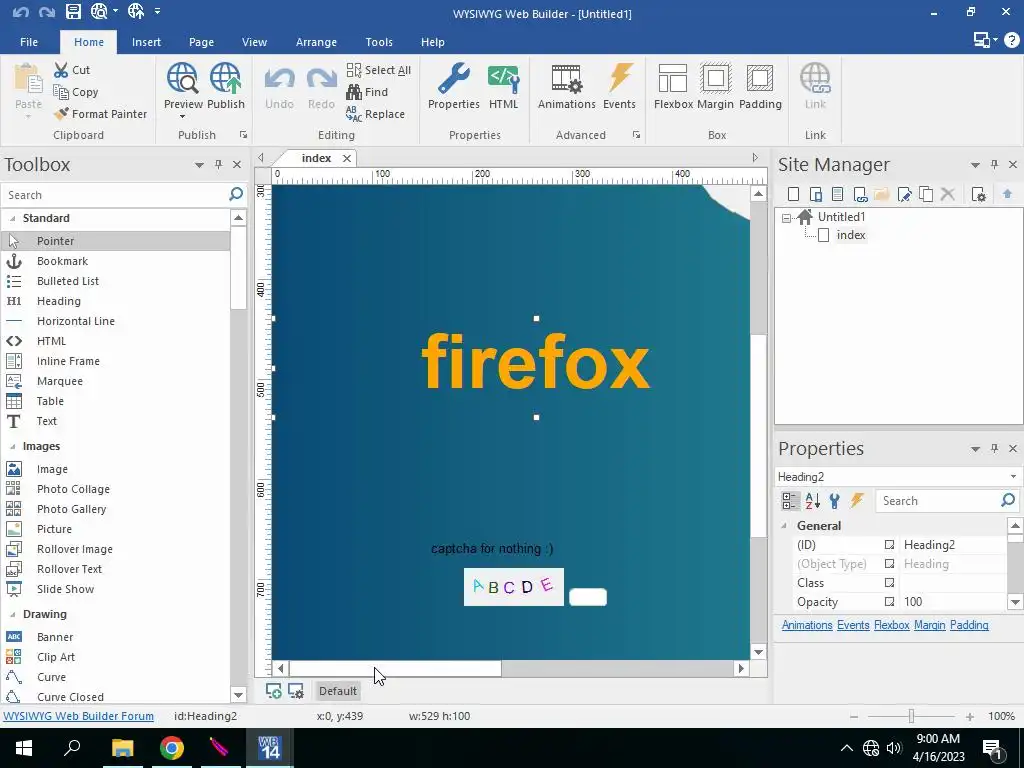Click the zoom slider handle
Viewport: 1024px width, 768px height.
(911, 716)
